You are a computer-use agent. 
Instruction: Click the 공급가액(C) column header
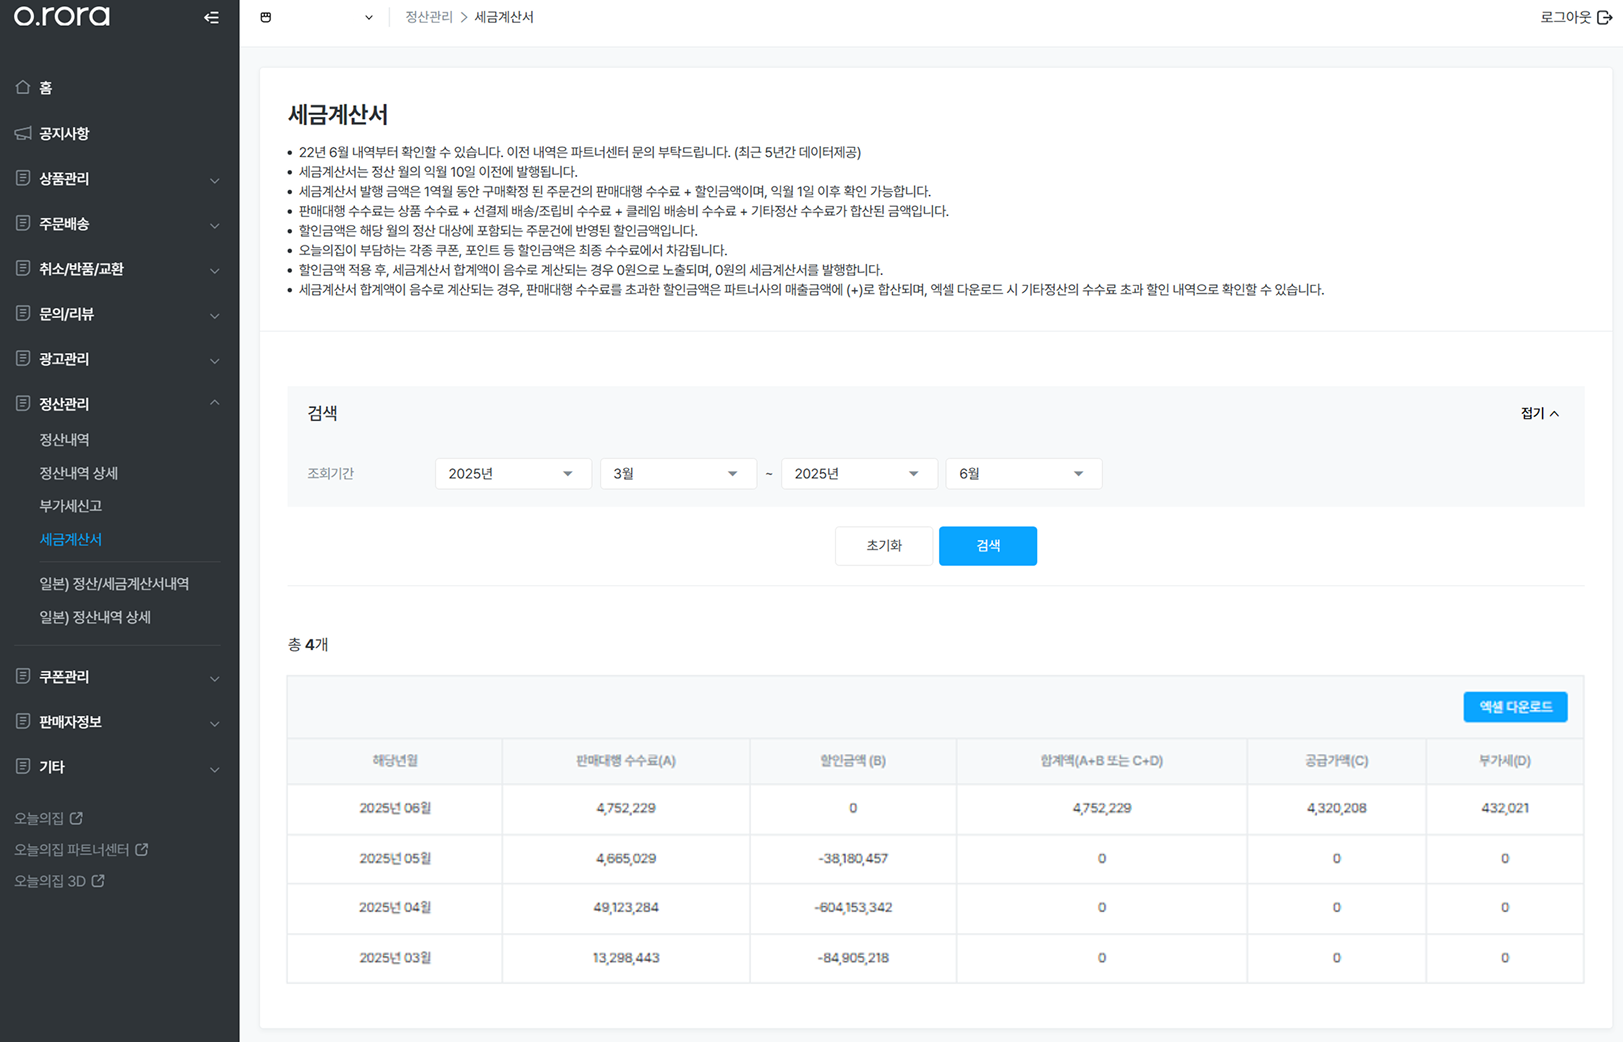coord(1336,760)
